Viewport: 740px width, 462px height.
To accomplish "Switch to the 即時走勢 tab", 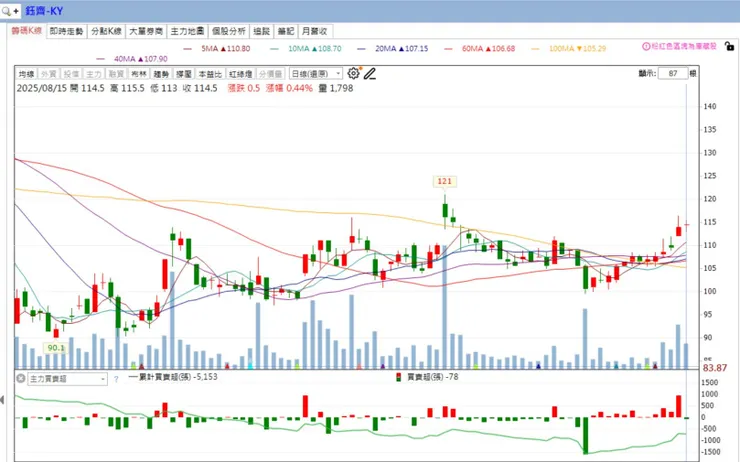I will coord(67,31).
